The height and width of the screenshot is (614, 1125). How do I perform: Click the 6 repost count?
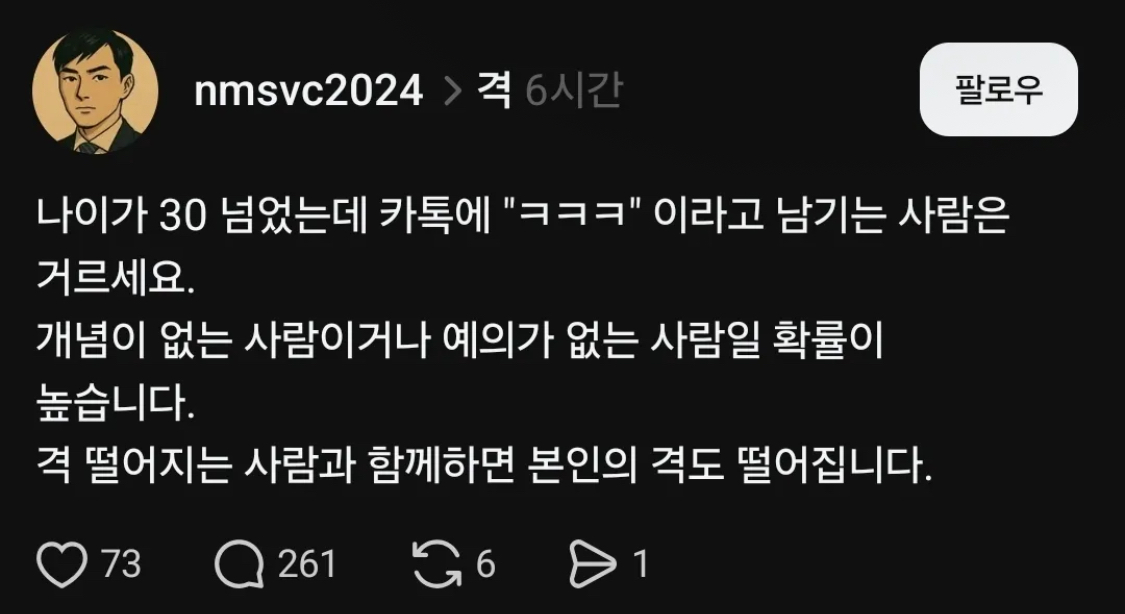click(x=486, y=564)
